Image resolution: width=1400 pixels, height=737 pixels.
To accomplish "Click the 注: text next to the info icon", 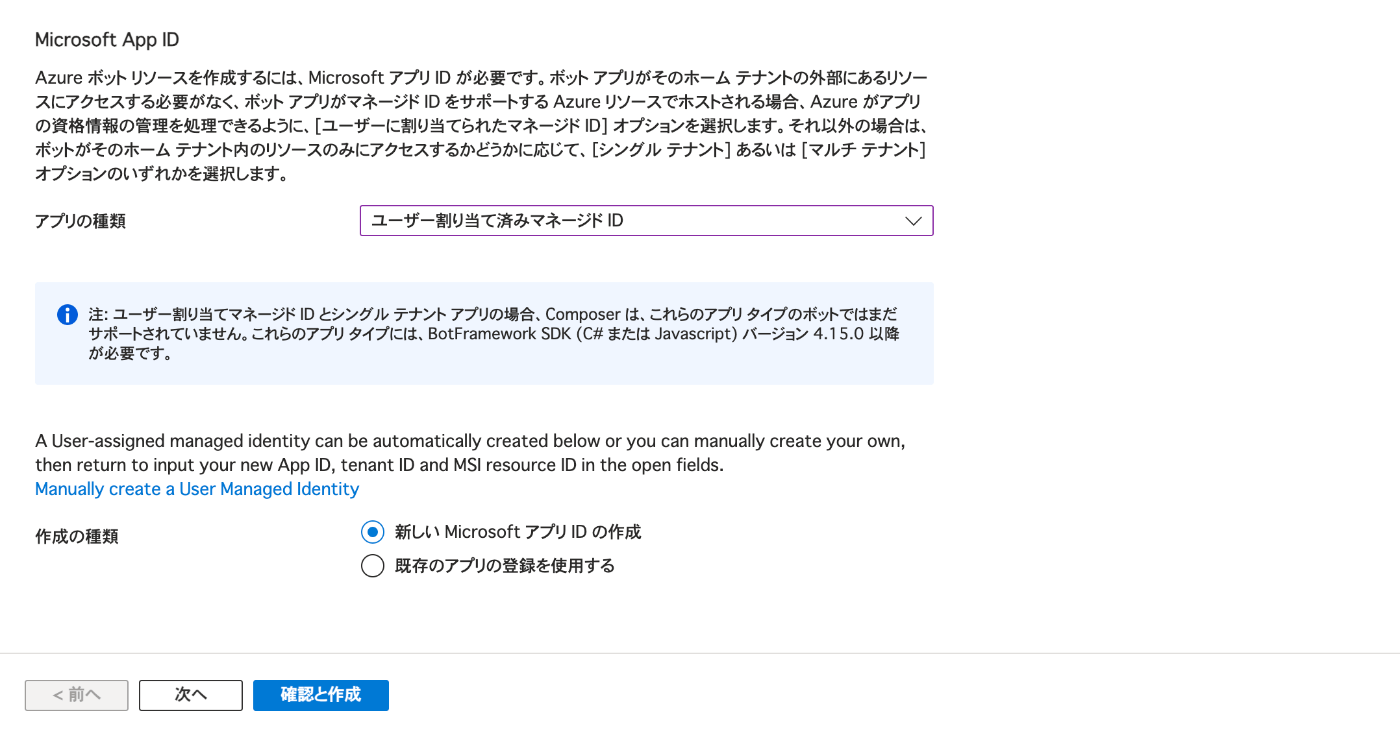I will [98, 315].
